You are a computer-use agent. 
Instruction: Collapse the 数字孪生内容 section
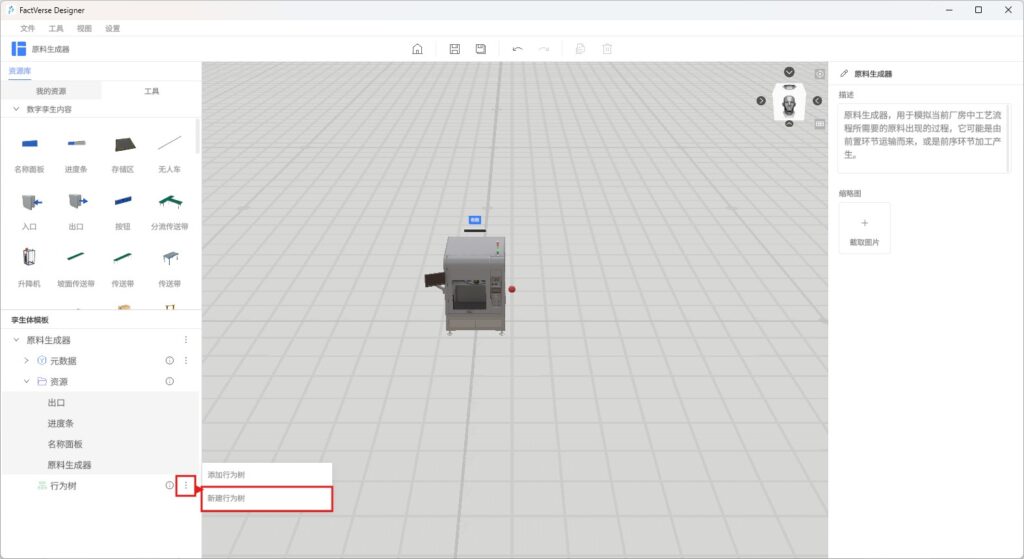[x=16, y=108]
